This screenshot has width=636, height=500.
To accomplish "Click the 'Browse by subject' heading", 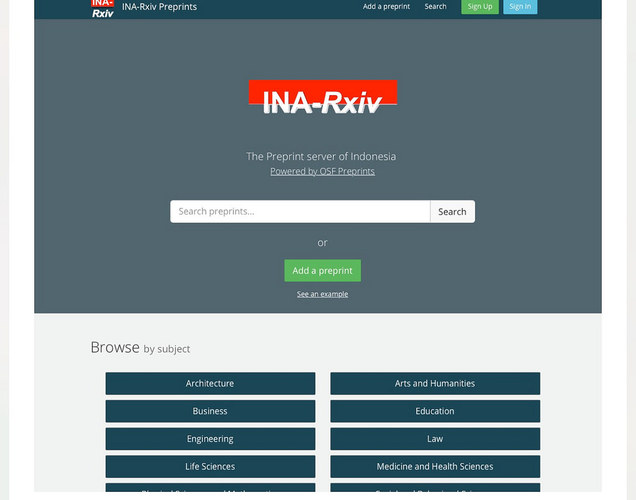I will (140, 348).
